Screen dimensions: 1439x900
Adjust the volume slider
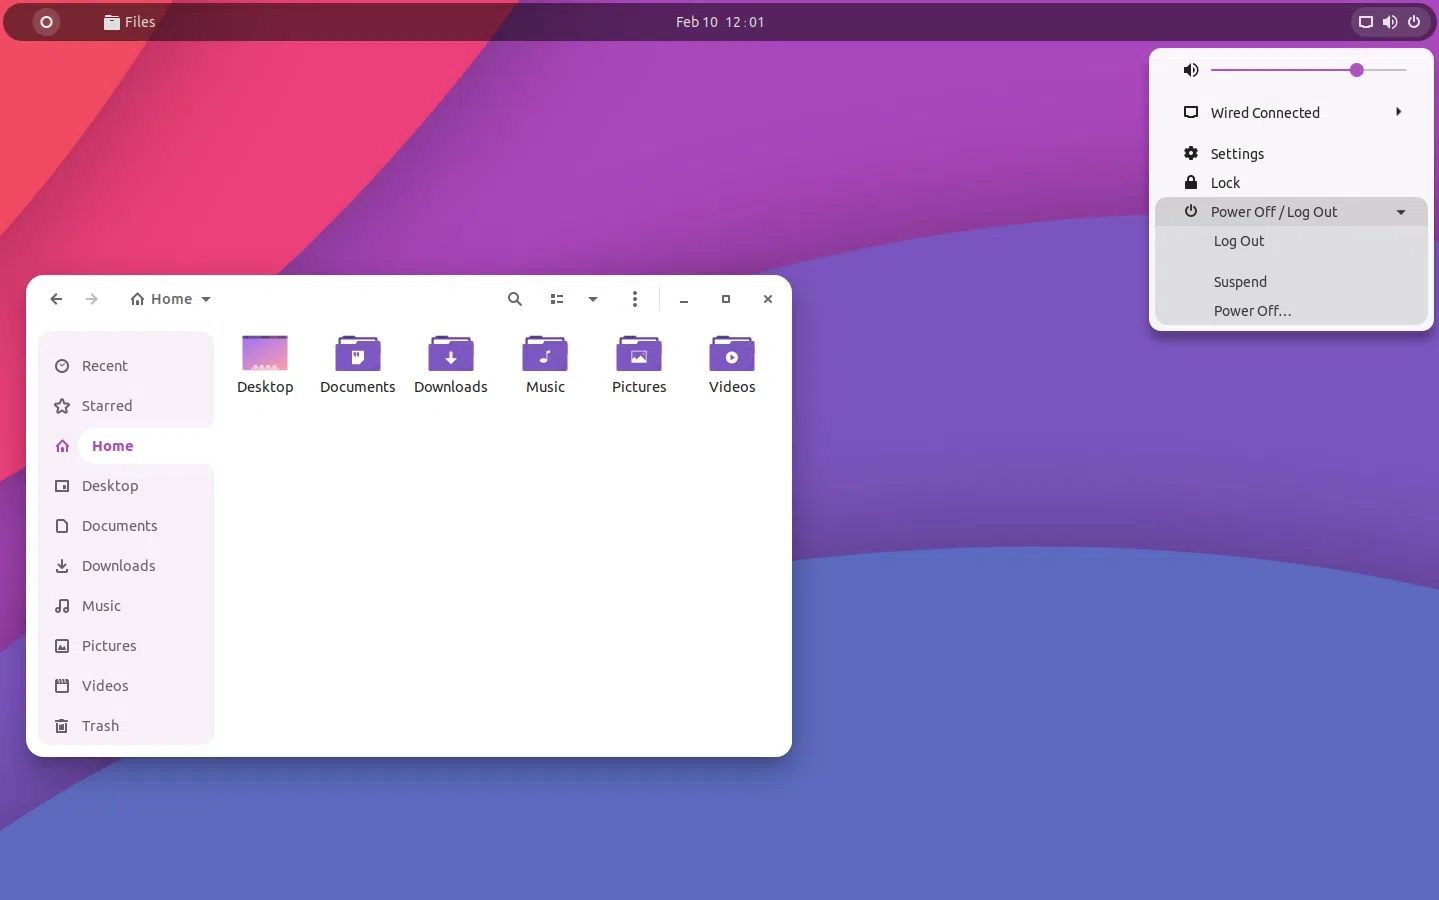[x=1356, y=70]
